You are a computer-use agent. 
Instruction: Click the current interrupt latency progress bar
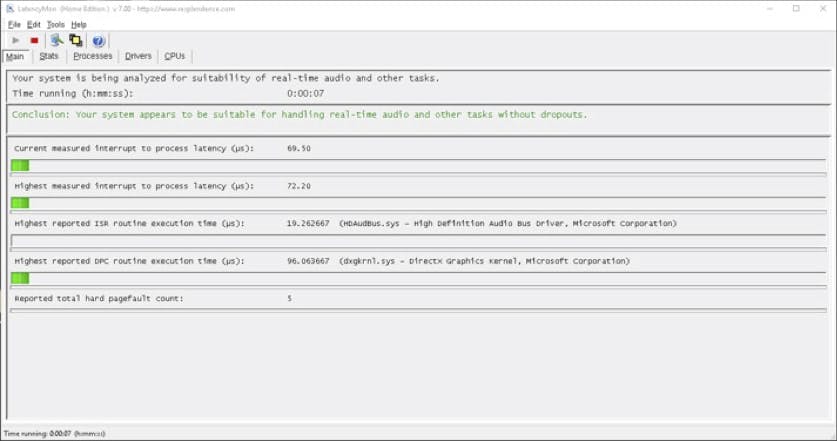(418, 165)
